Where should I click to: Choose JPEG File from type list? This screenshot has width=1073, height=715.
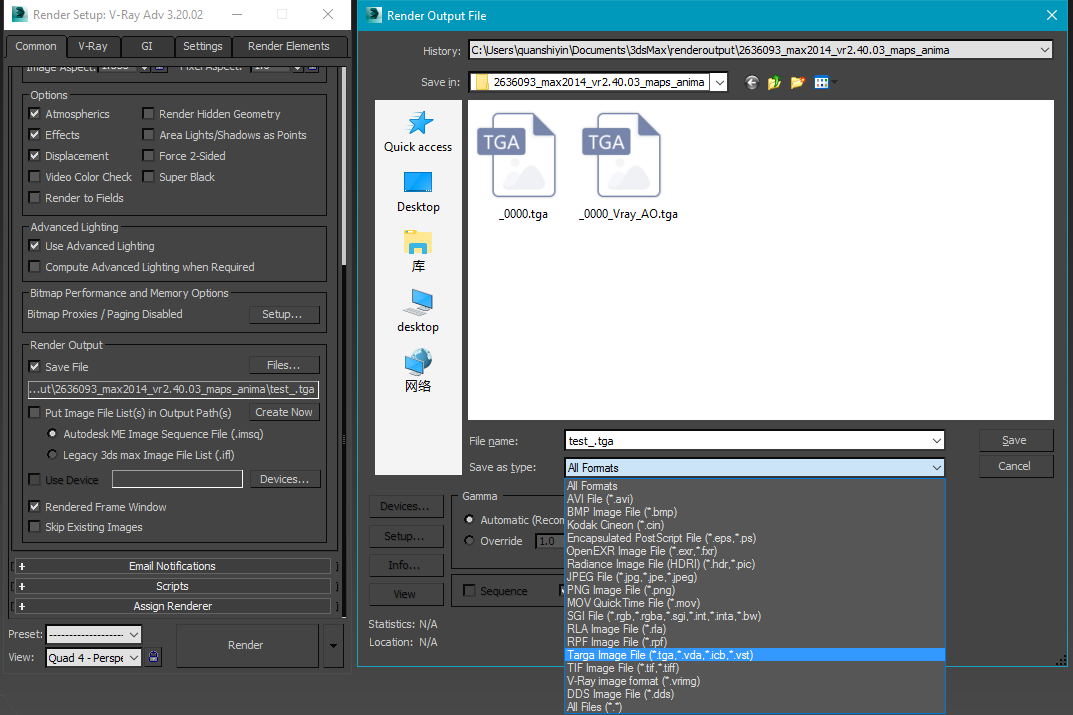755,577
